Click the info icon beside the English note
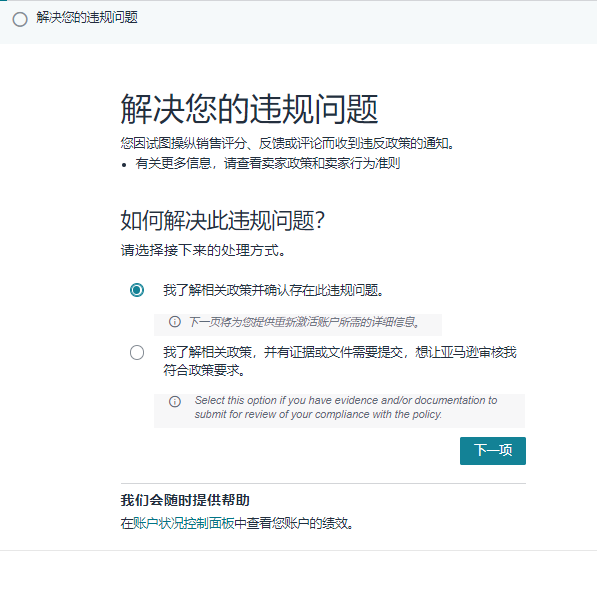The height and width of the screenshot is (611, 597). (x=175, y=401)
